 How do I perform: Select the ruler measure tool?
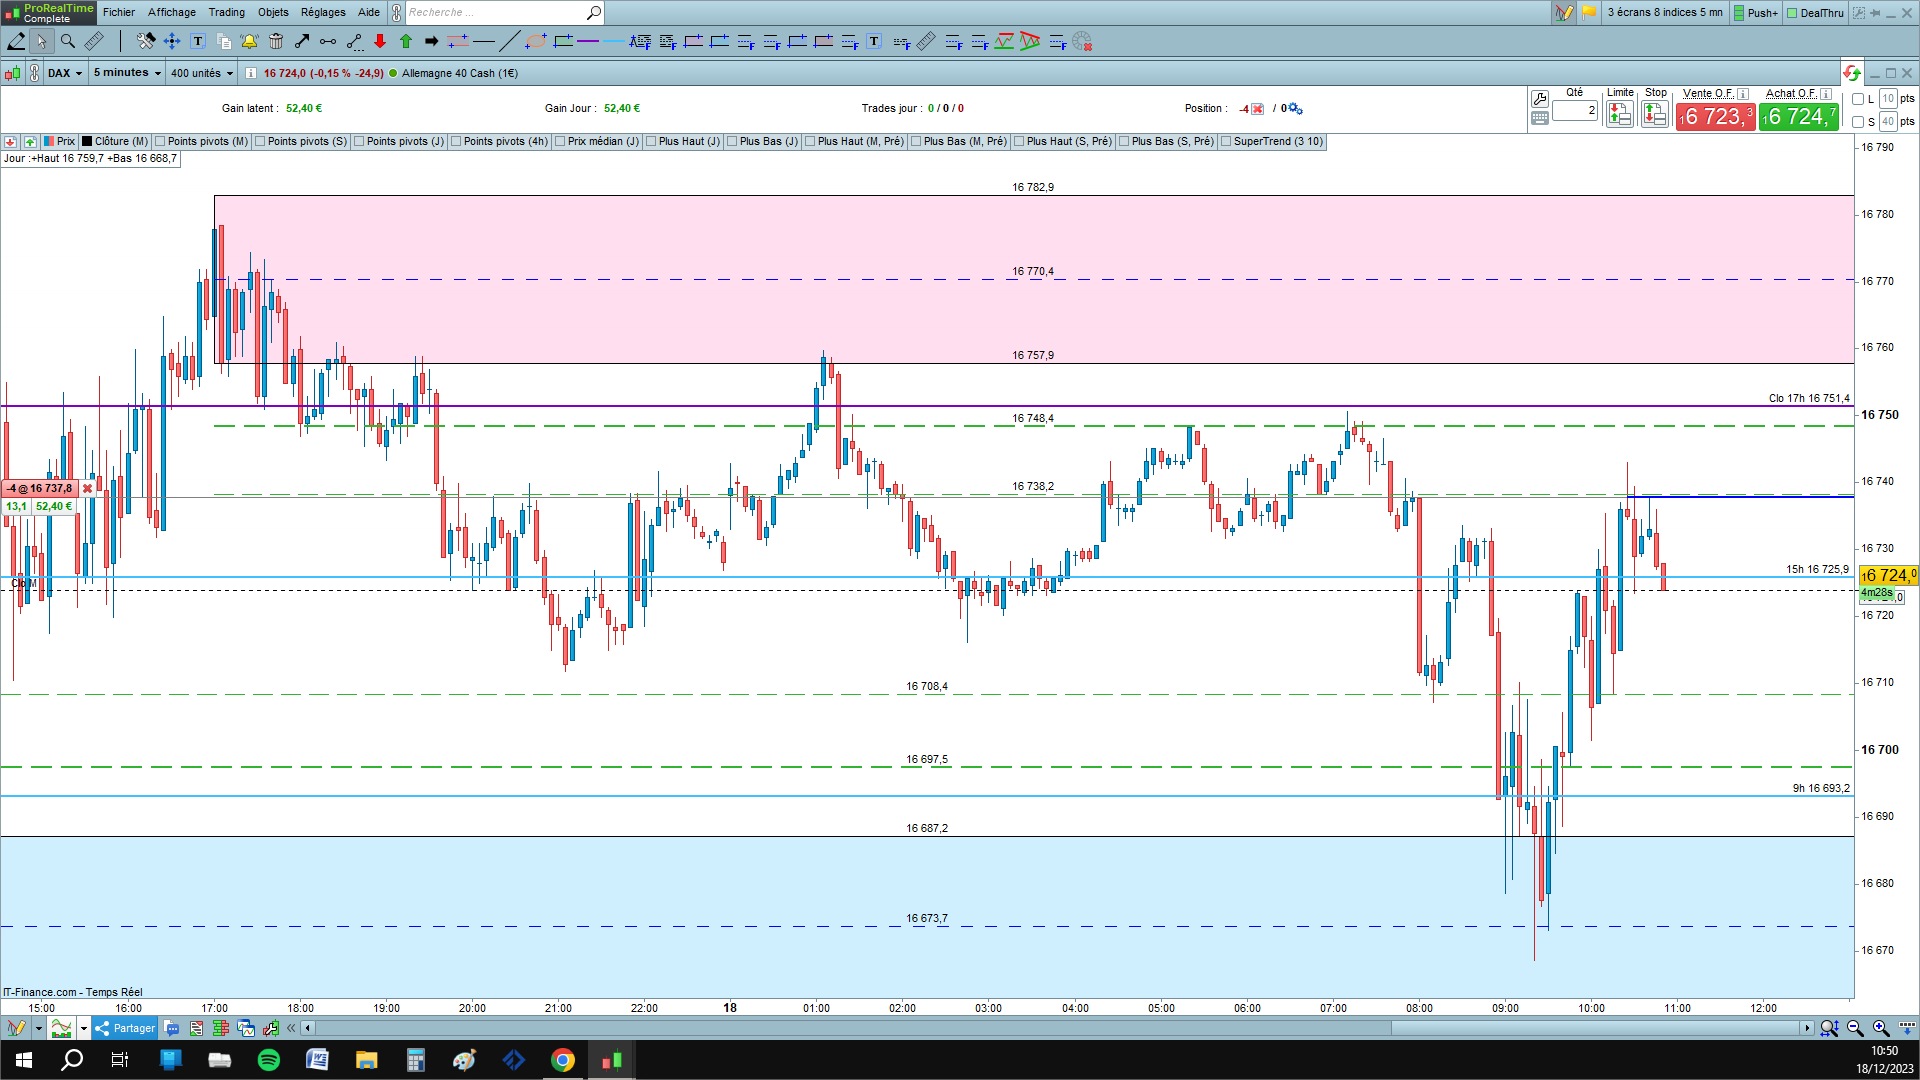[x=94, y=41]
